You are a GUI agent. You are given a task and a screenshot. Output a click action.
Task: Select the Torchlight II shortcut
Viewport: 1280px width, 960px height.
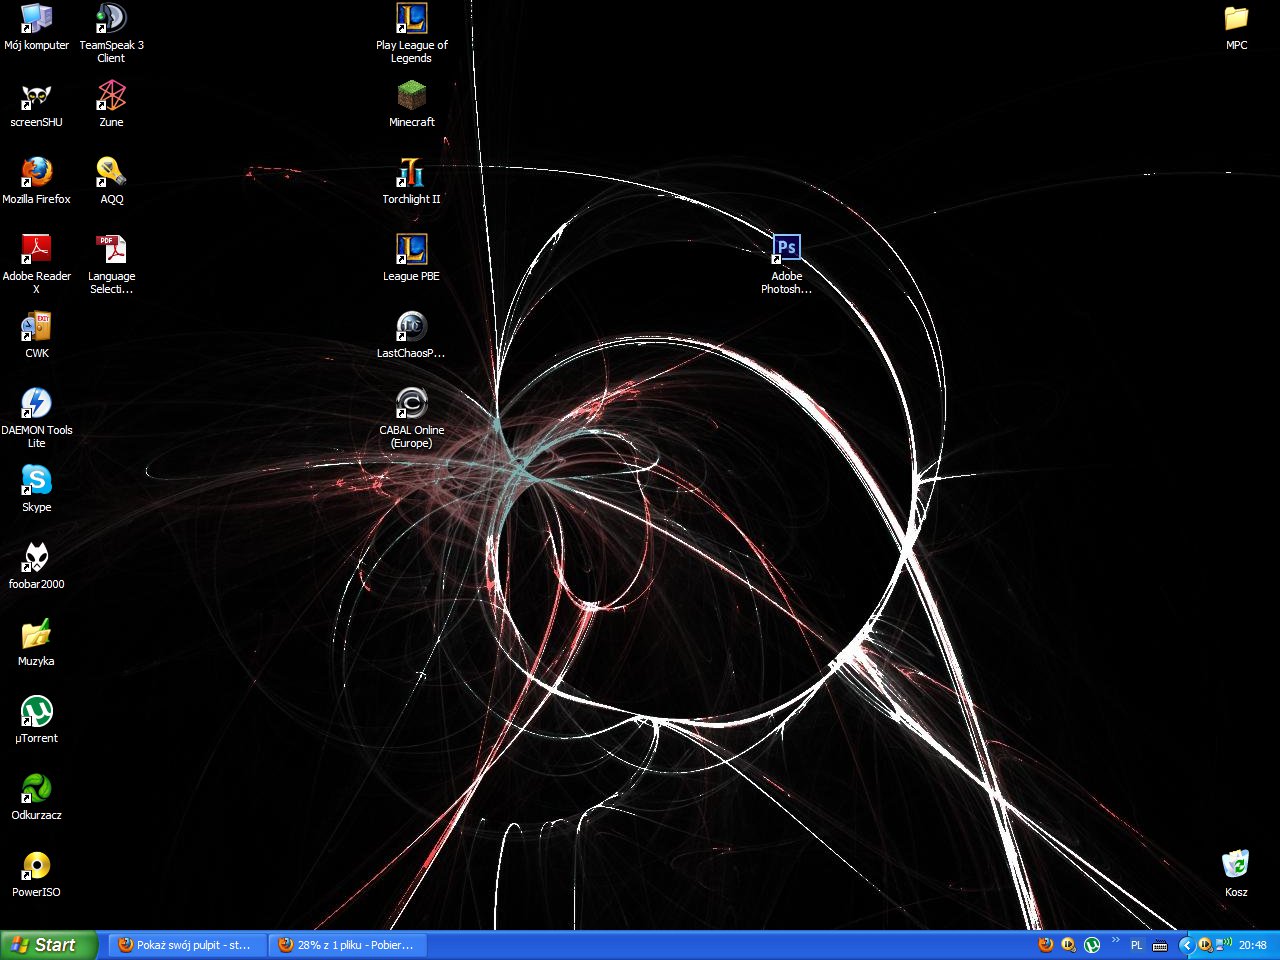tap(411, 181)
